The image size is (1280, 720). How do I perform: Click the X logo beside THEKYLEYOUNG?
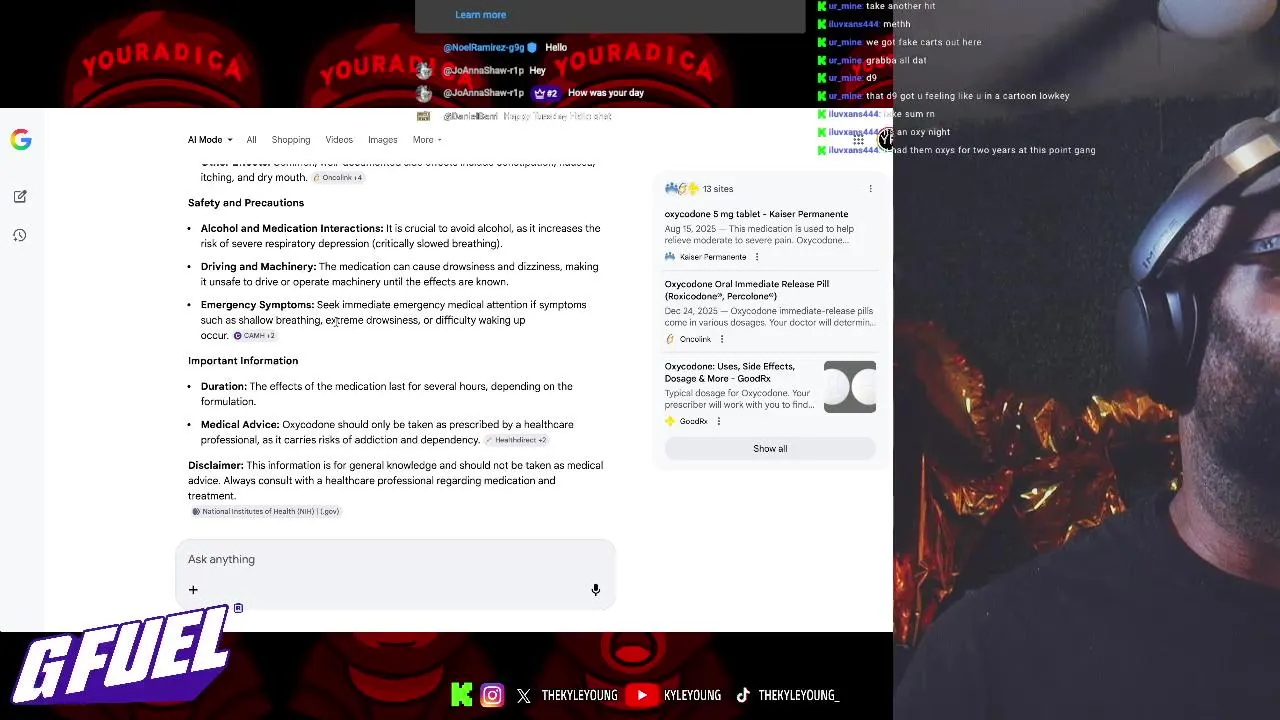click(x=524, y=696)
